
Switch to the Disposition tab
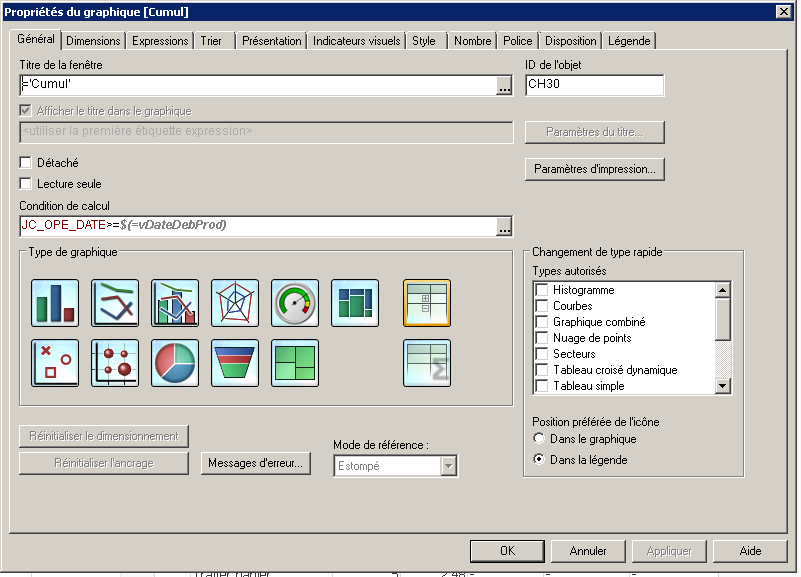[x=571, y=41]
